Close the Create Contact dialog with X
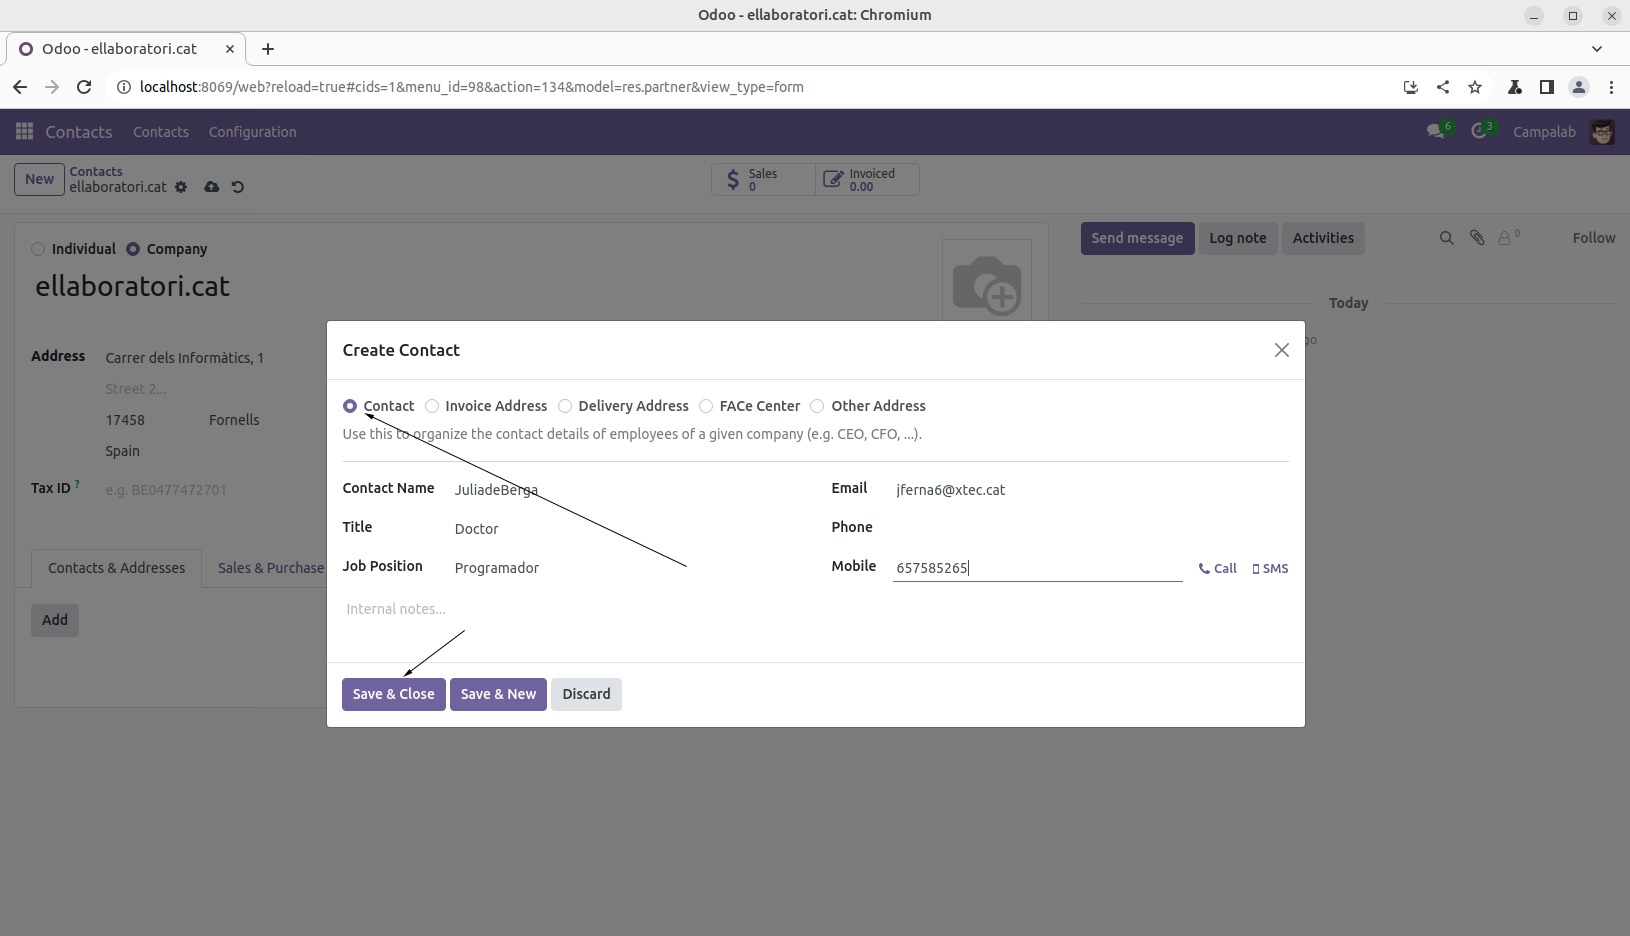Image resolution: width=1630 pixels, height=936 pixels. click(1281, 350)
